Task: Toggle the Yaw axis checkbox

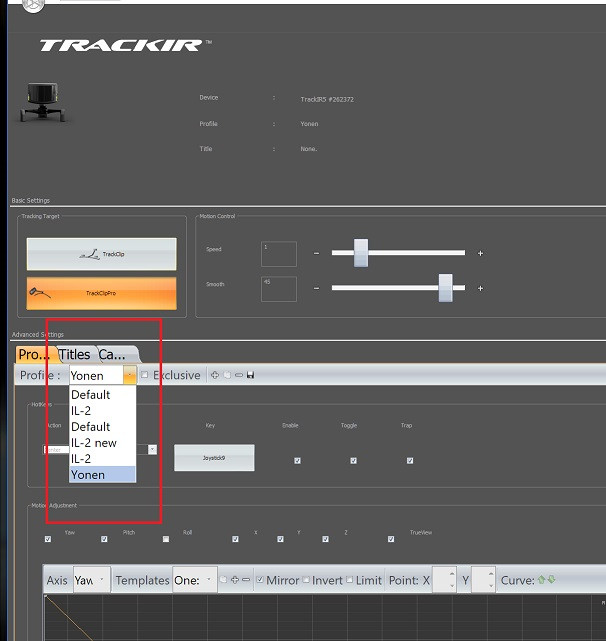Action: 48,539
